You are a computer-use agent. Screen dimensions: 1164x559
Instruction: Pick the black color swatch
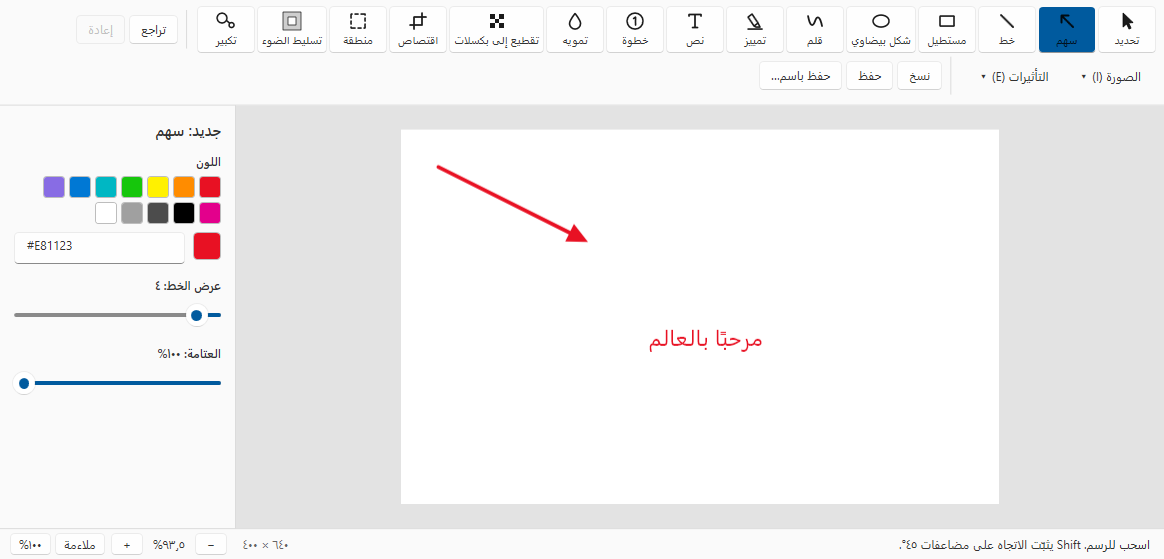coord(184,213)
